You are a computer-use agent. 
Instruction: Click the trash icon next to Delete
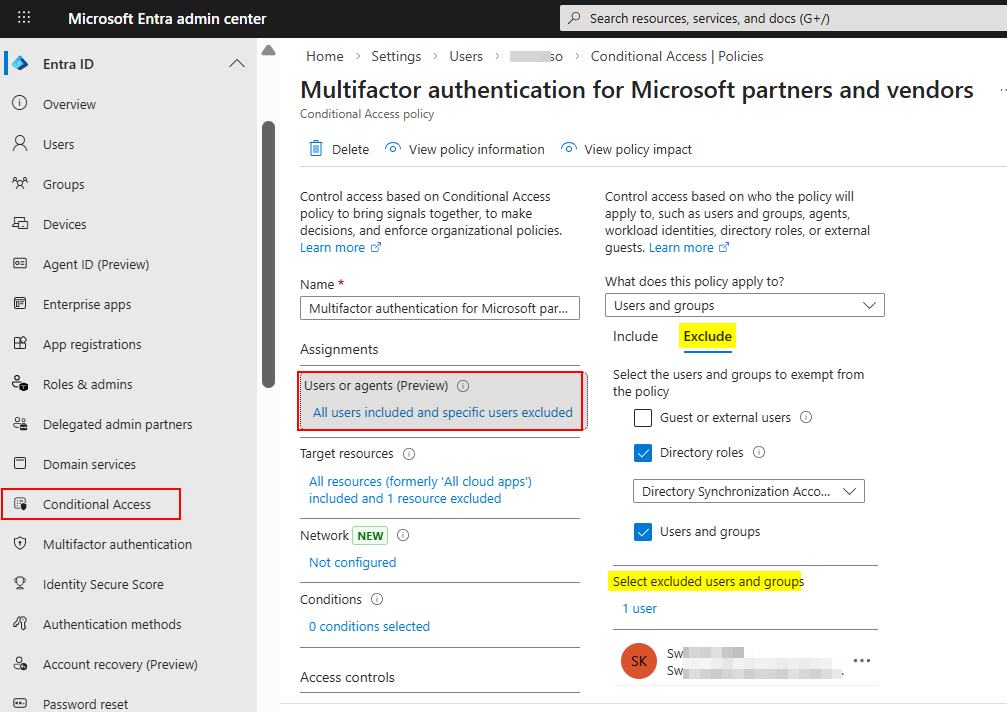point(316,148)
